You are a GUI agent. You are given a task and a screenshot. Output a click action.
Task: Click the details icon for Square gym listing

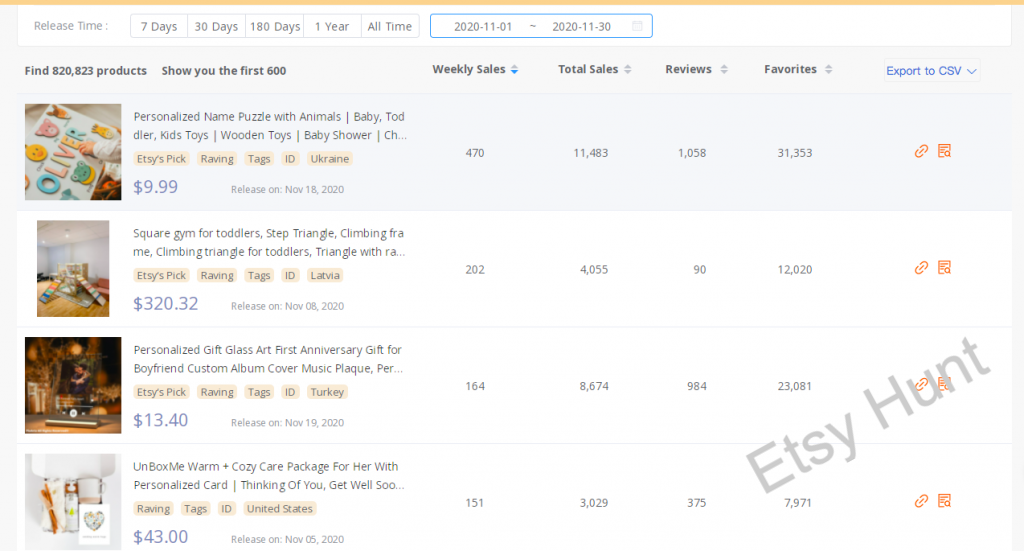944,268
